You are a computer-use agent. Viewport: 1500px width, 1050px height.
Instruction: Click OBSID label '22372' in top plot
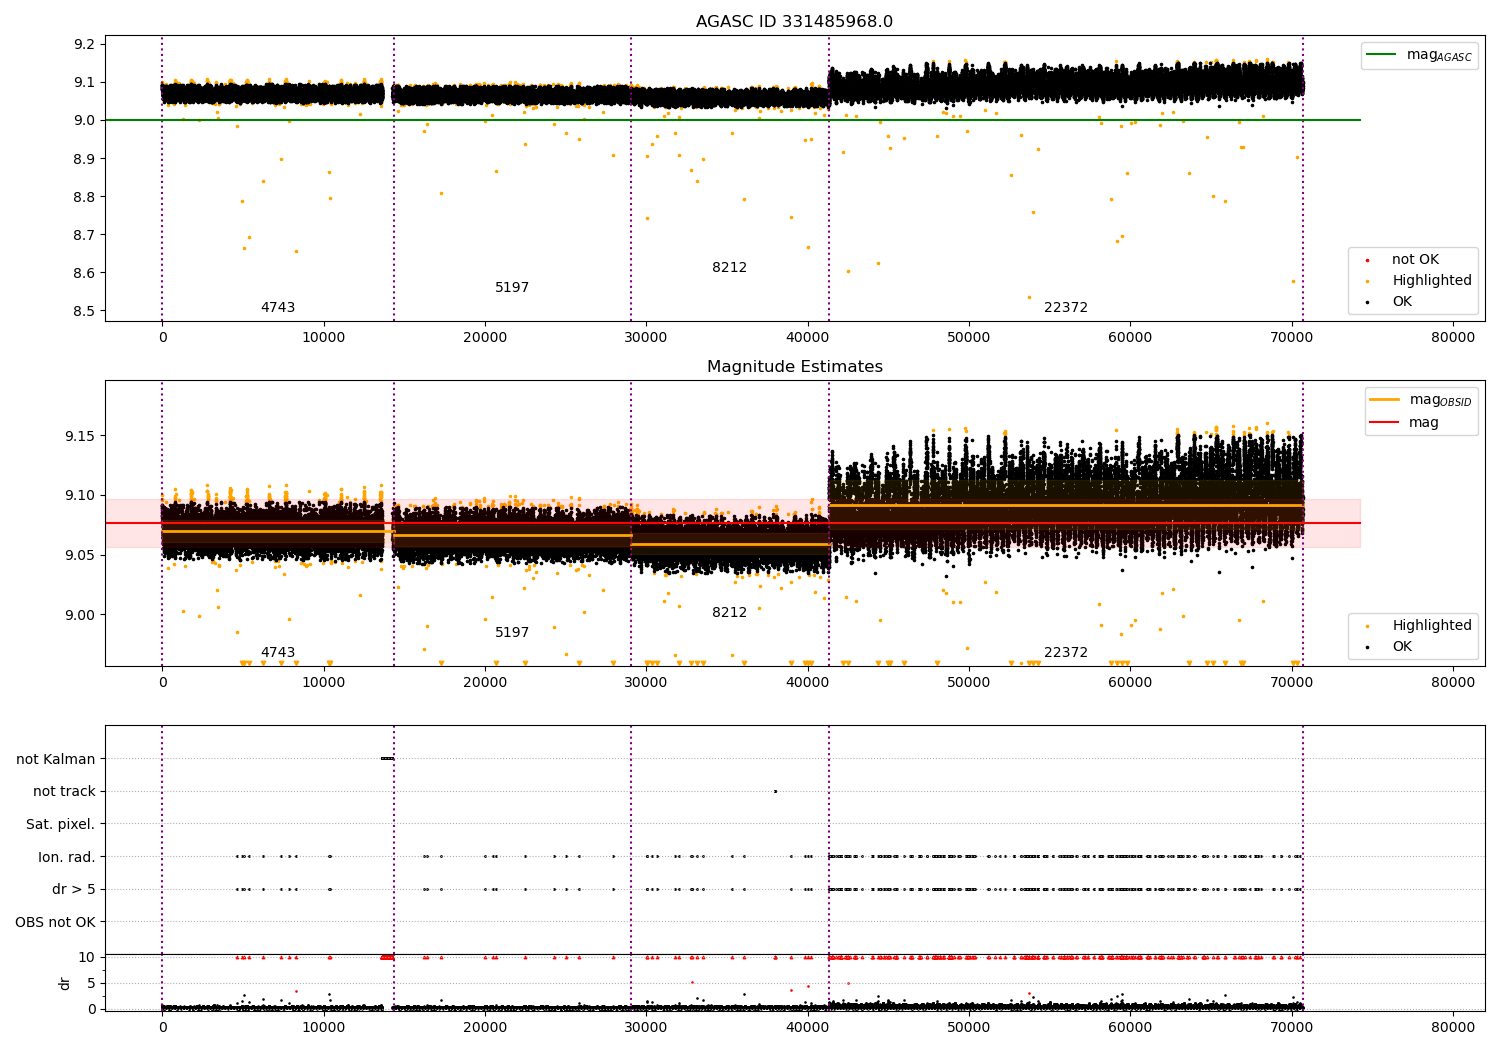(1066, 308)
